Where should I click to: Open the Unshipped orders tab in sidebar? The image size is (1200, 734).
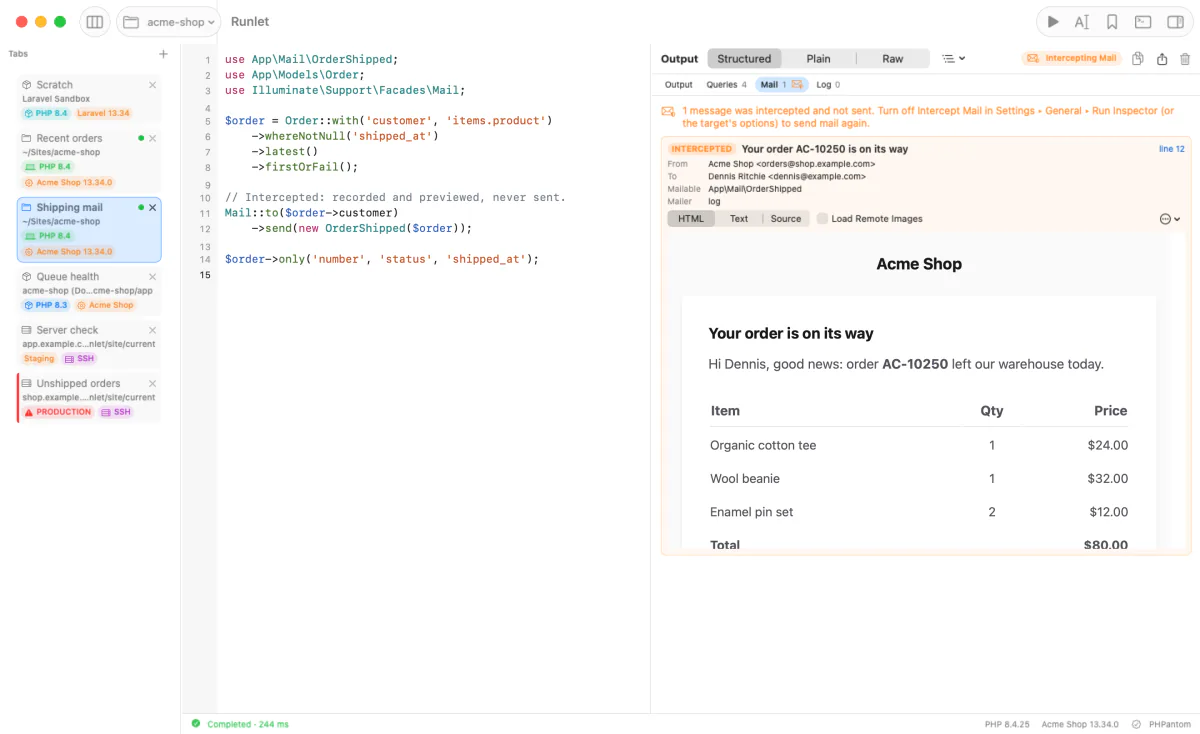click(x=88, y=397)
